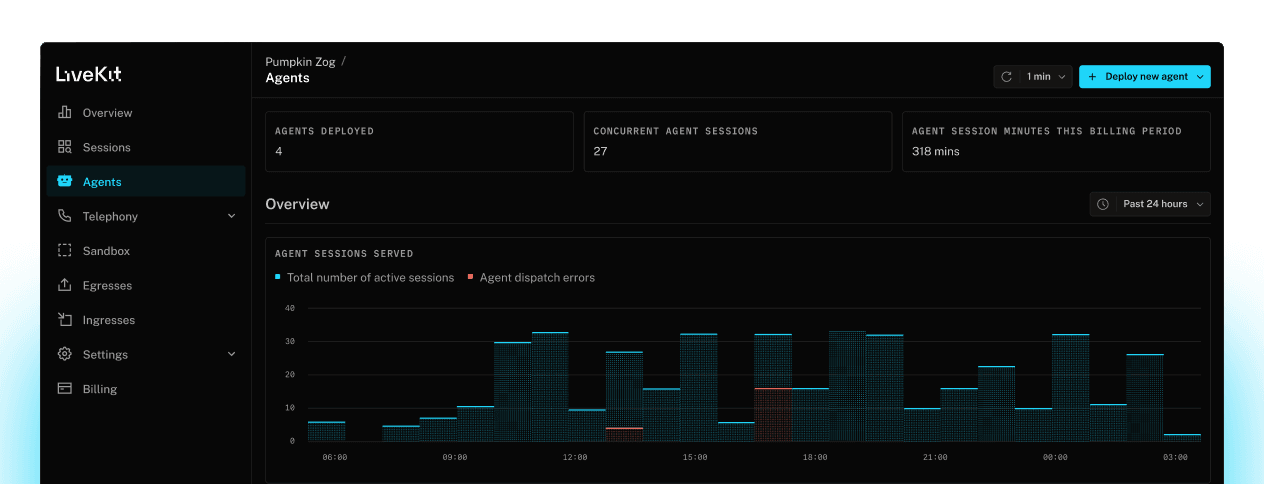Viewport: 1264px width, 484px height.
Task: Click the LiveKit logo
Action: tap(89, 74)
